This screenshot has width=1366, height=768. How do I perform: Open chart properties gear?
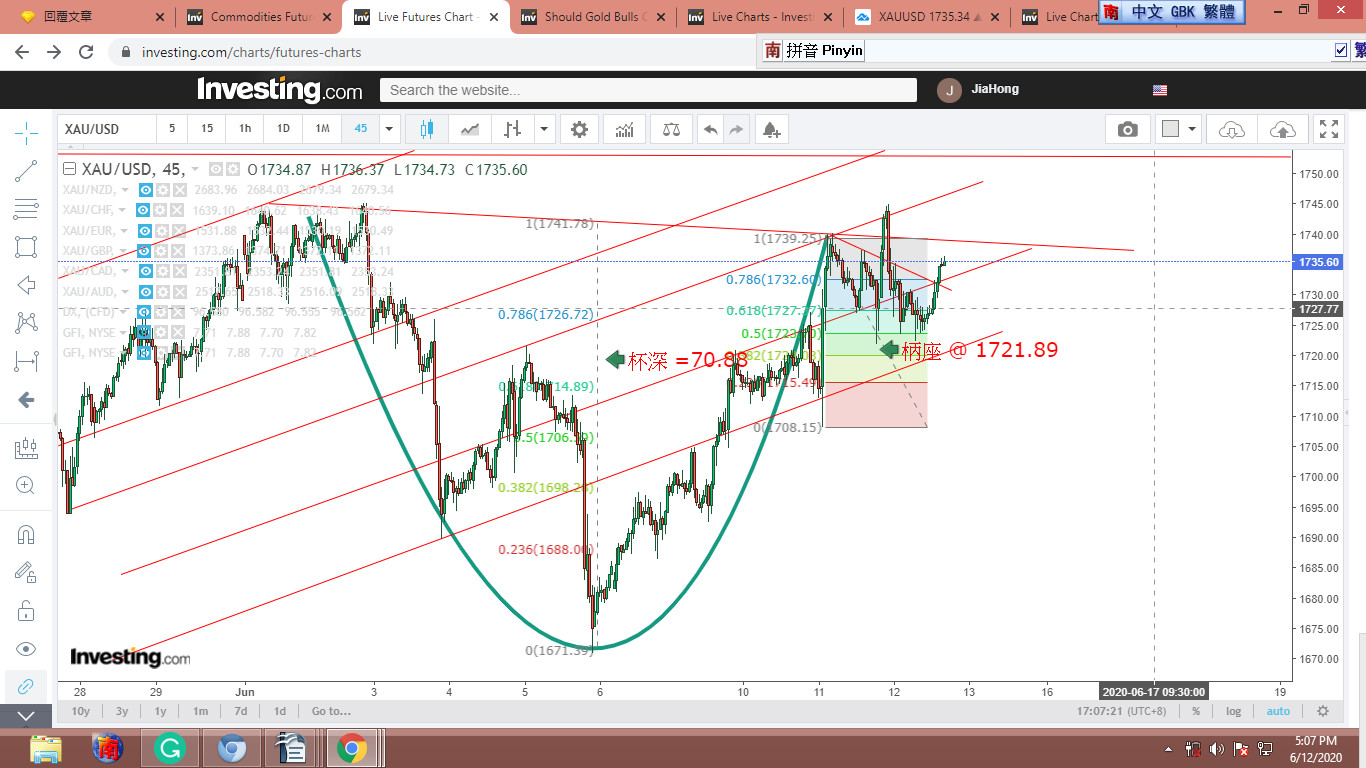[579, 129]
